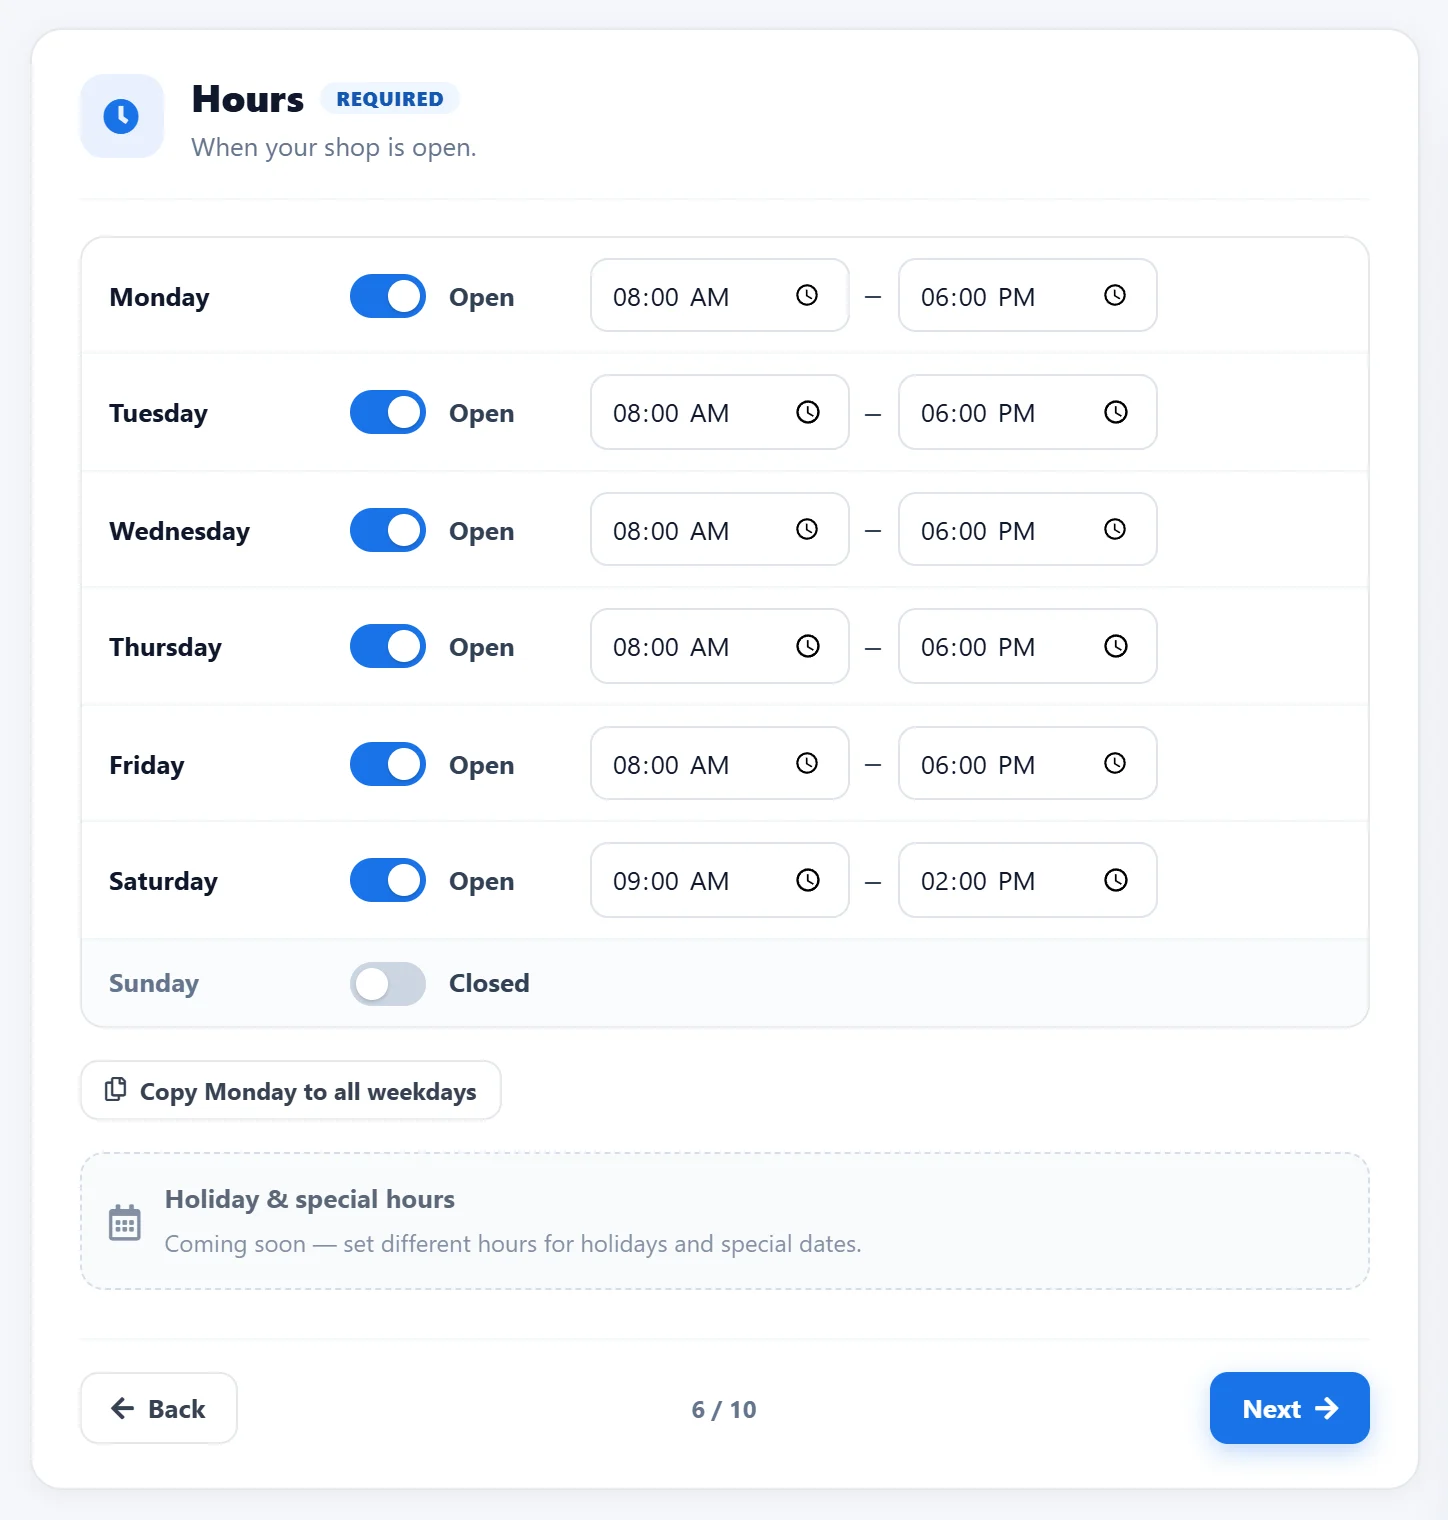
Task: Open the time picker for Saturday closing time
Action: [x=1115, y=880]
